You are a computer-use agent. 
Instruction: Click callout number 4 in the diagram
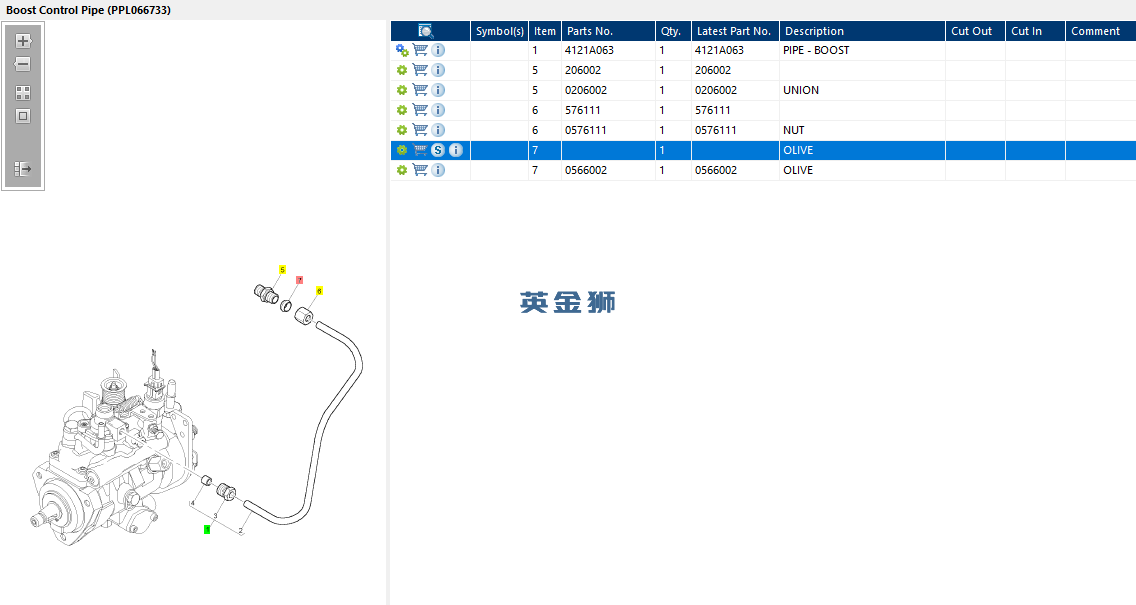193,504
